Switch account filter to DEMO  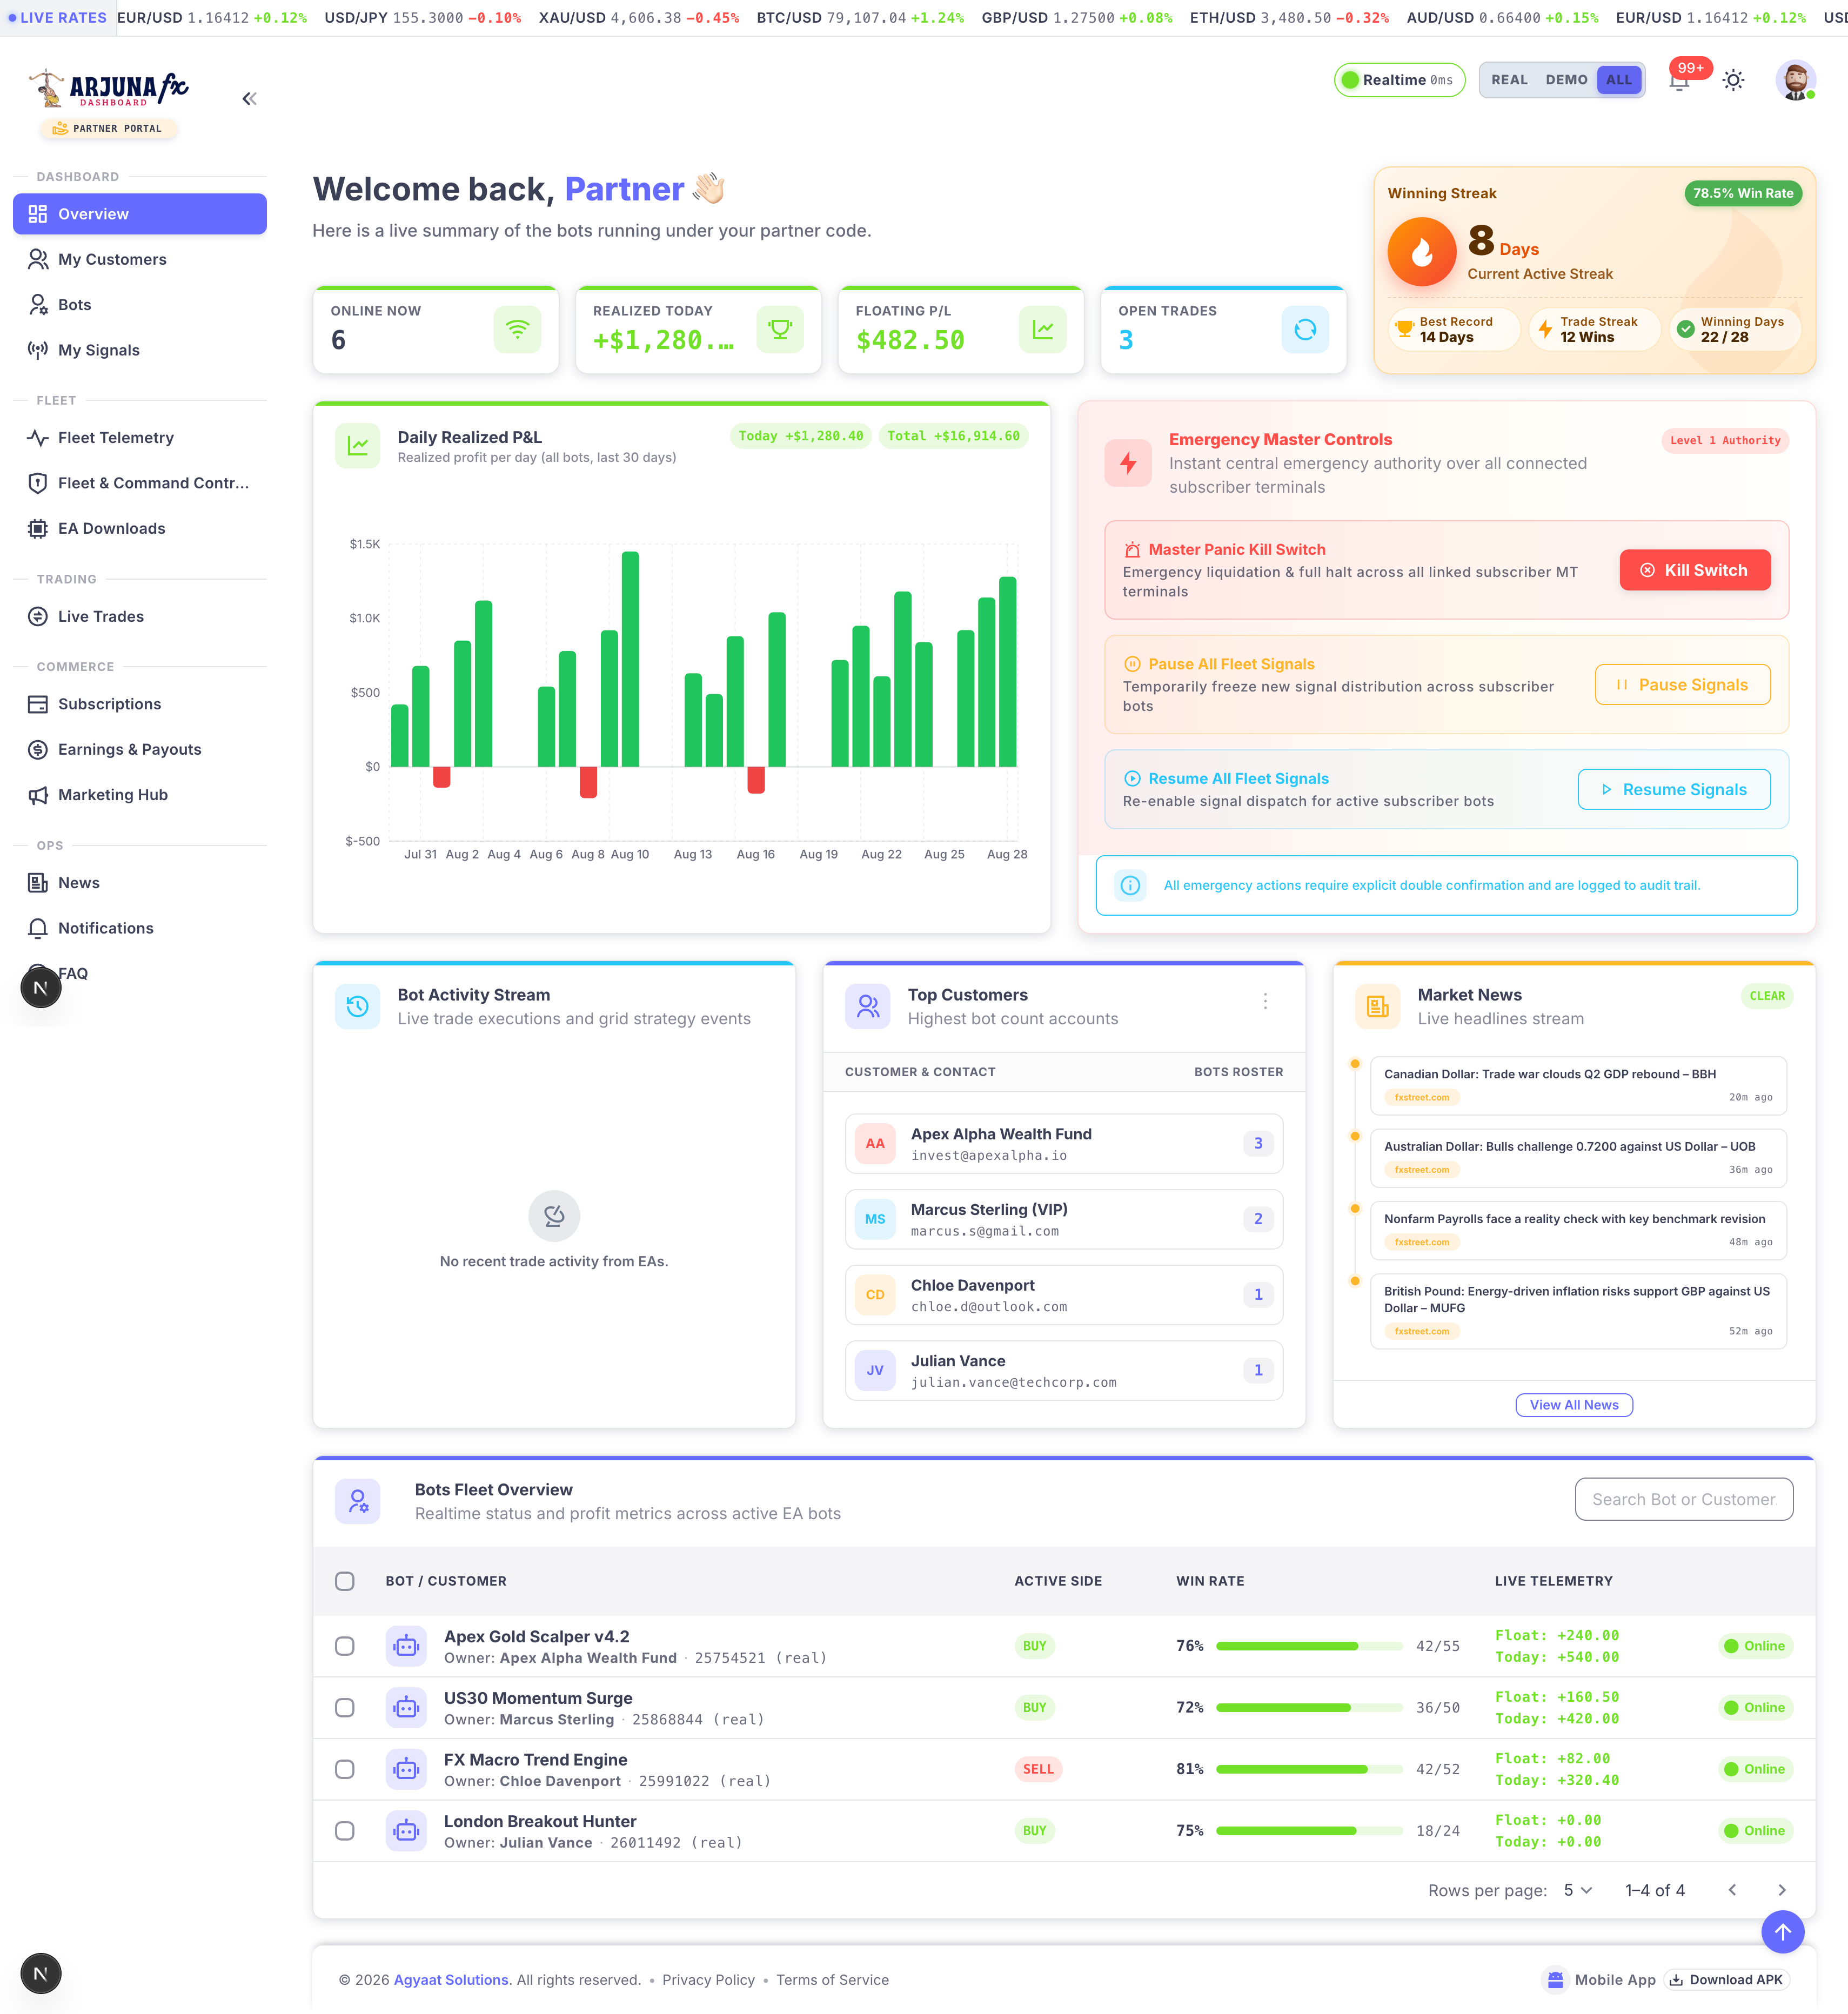point(1566,80)
